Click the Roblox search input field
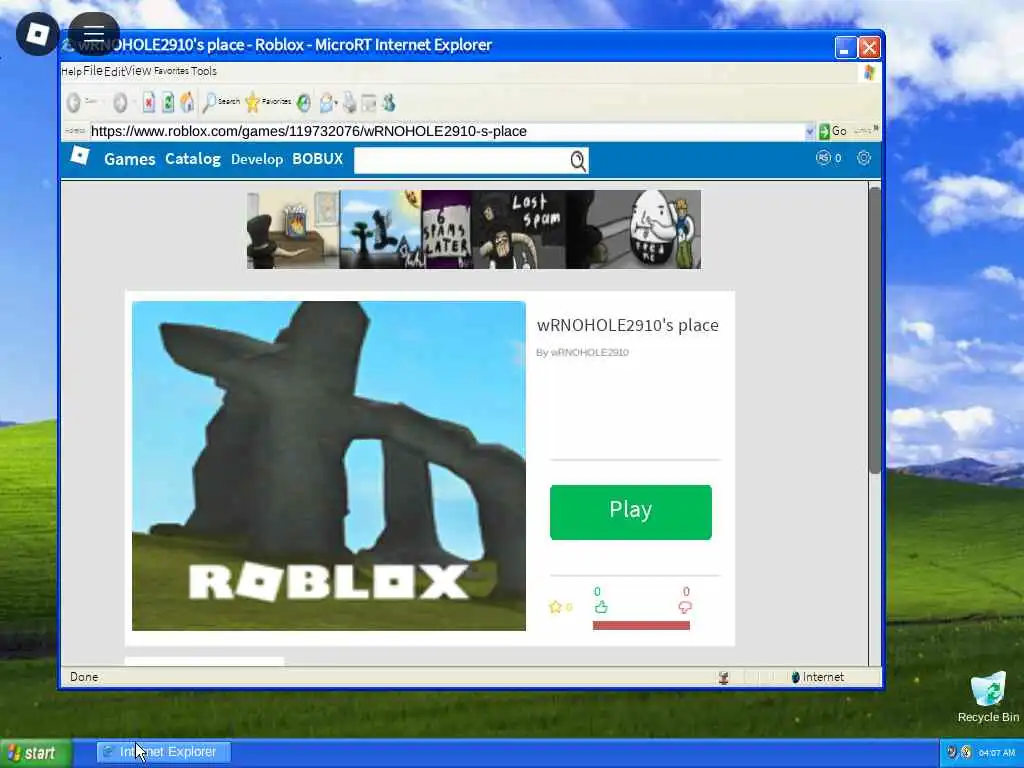 (462, 161)
